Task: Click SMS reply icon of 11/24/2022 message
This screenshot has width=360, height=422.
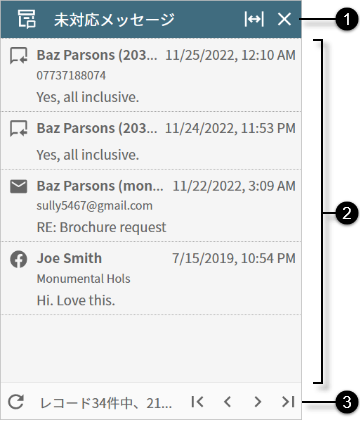Action: tap(18, 128)
